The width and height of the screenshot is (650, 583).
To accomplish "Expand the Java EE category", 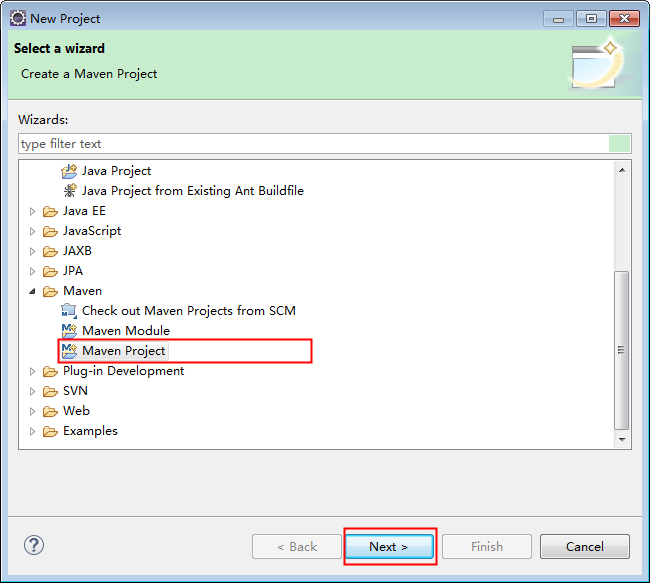I will tap(32, 211).
